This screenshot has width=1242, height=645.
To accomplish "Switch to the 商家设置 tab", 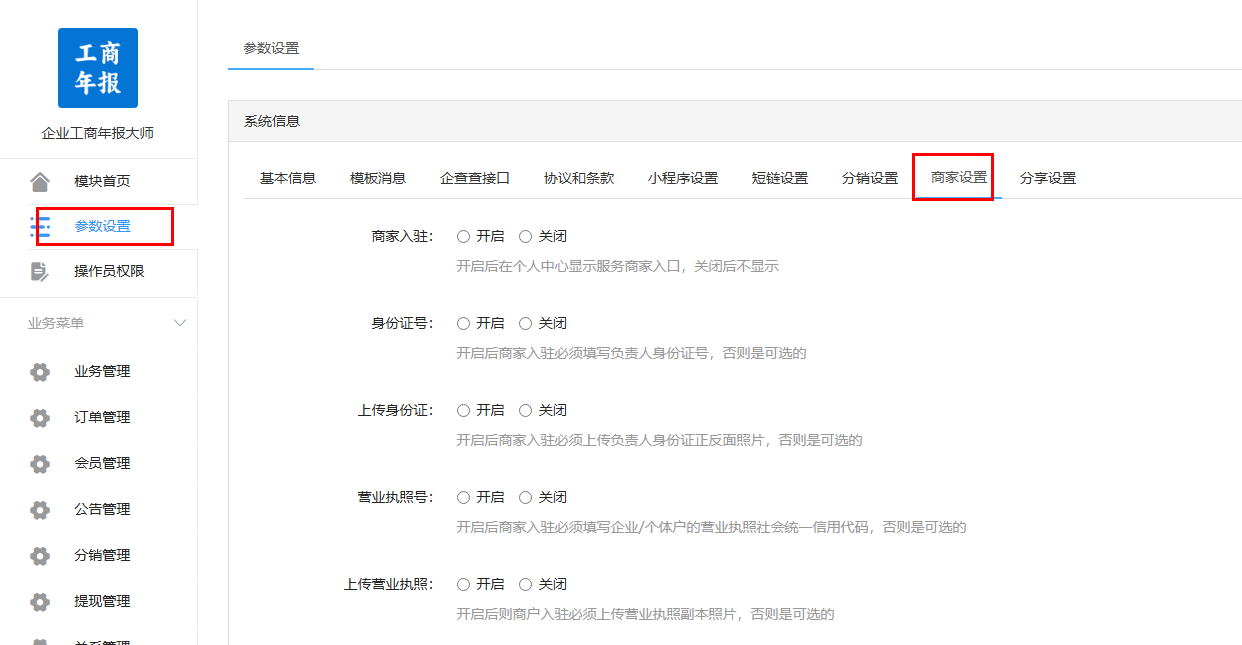I will click(959, 178).
